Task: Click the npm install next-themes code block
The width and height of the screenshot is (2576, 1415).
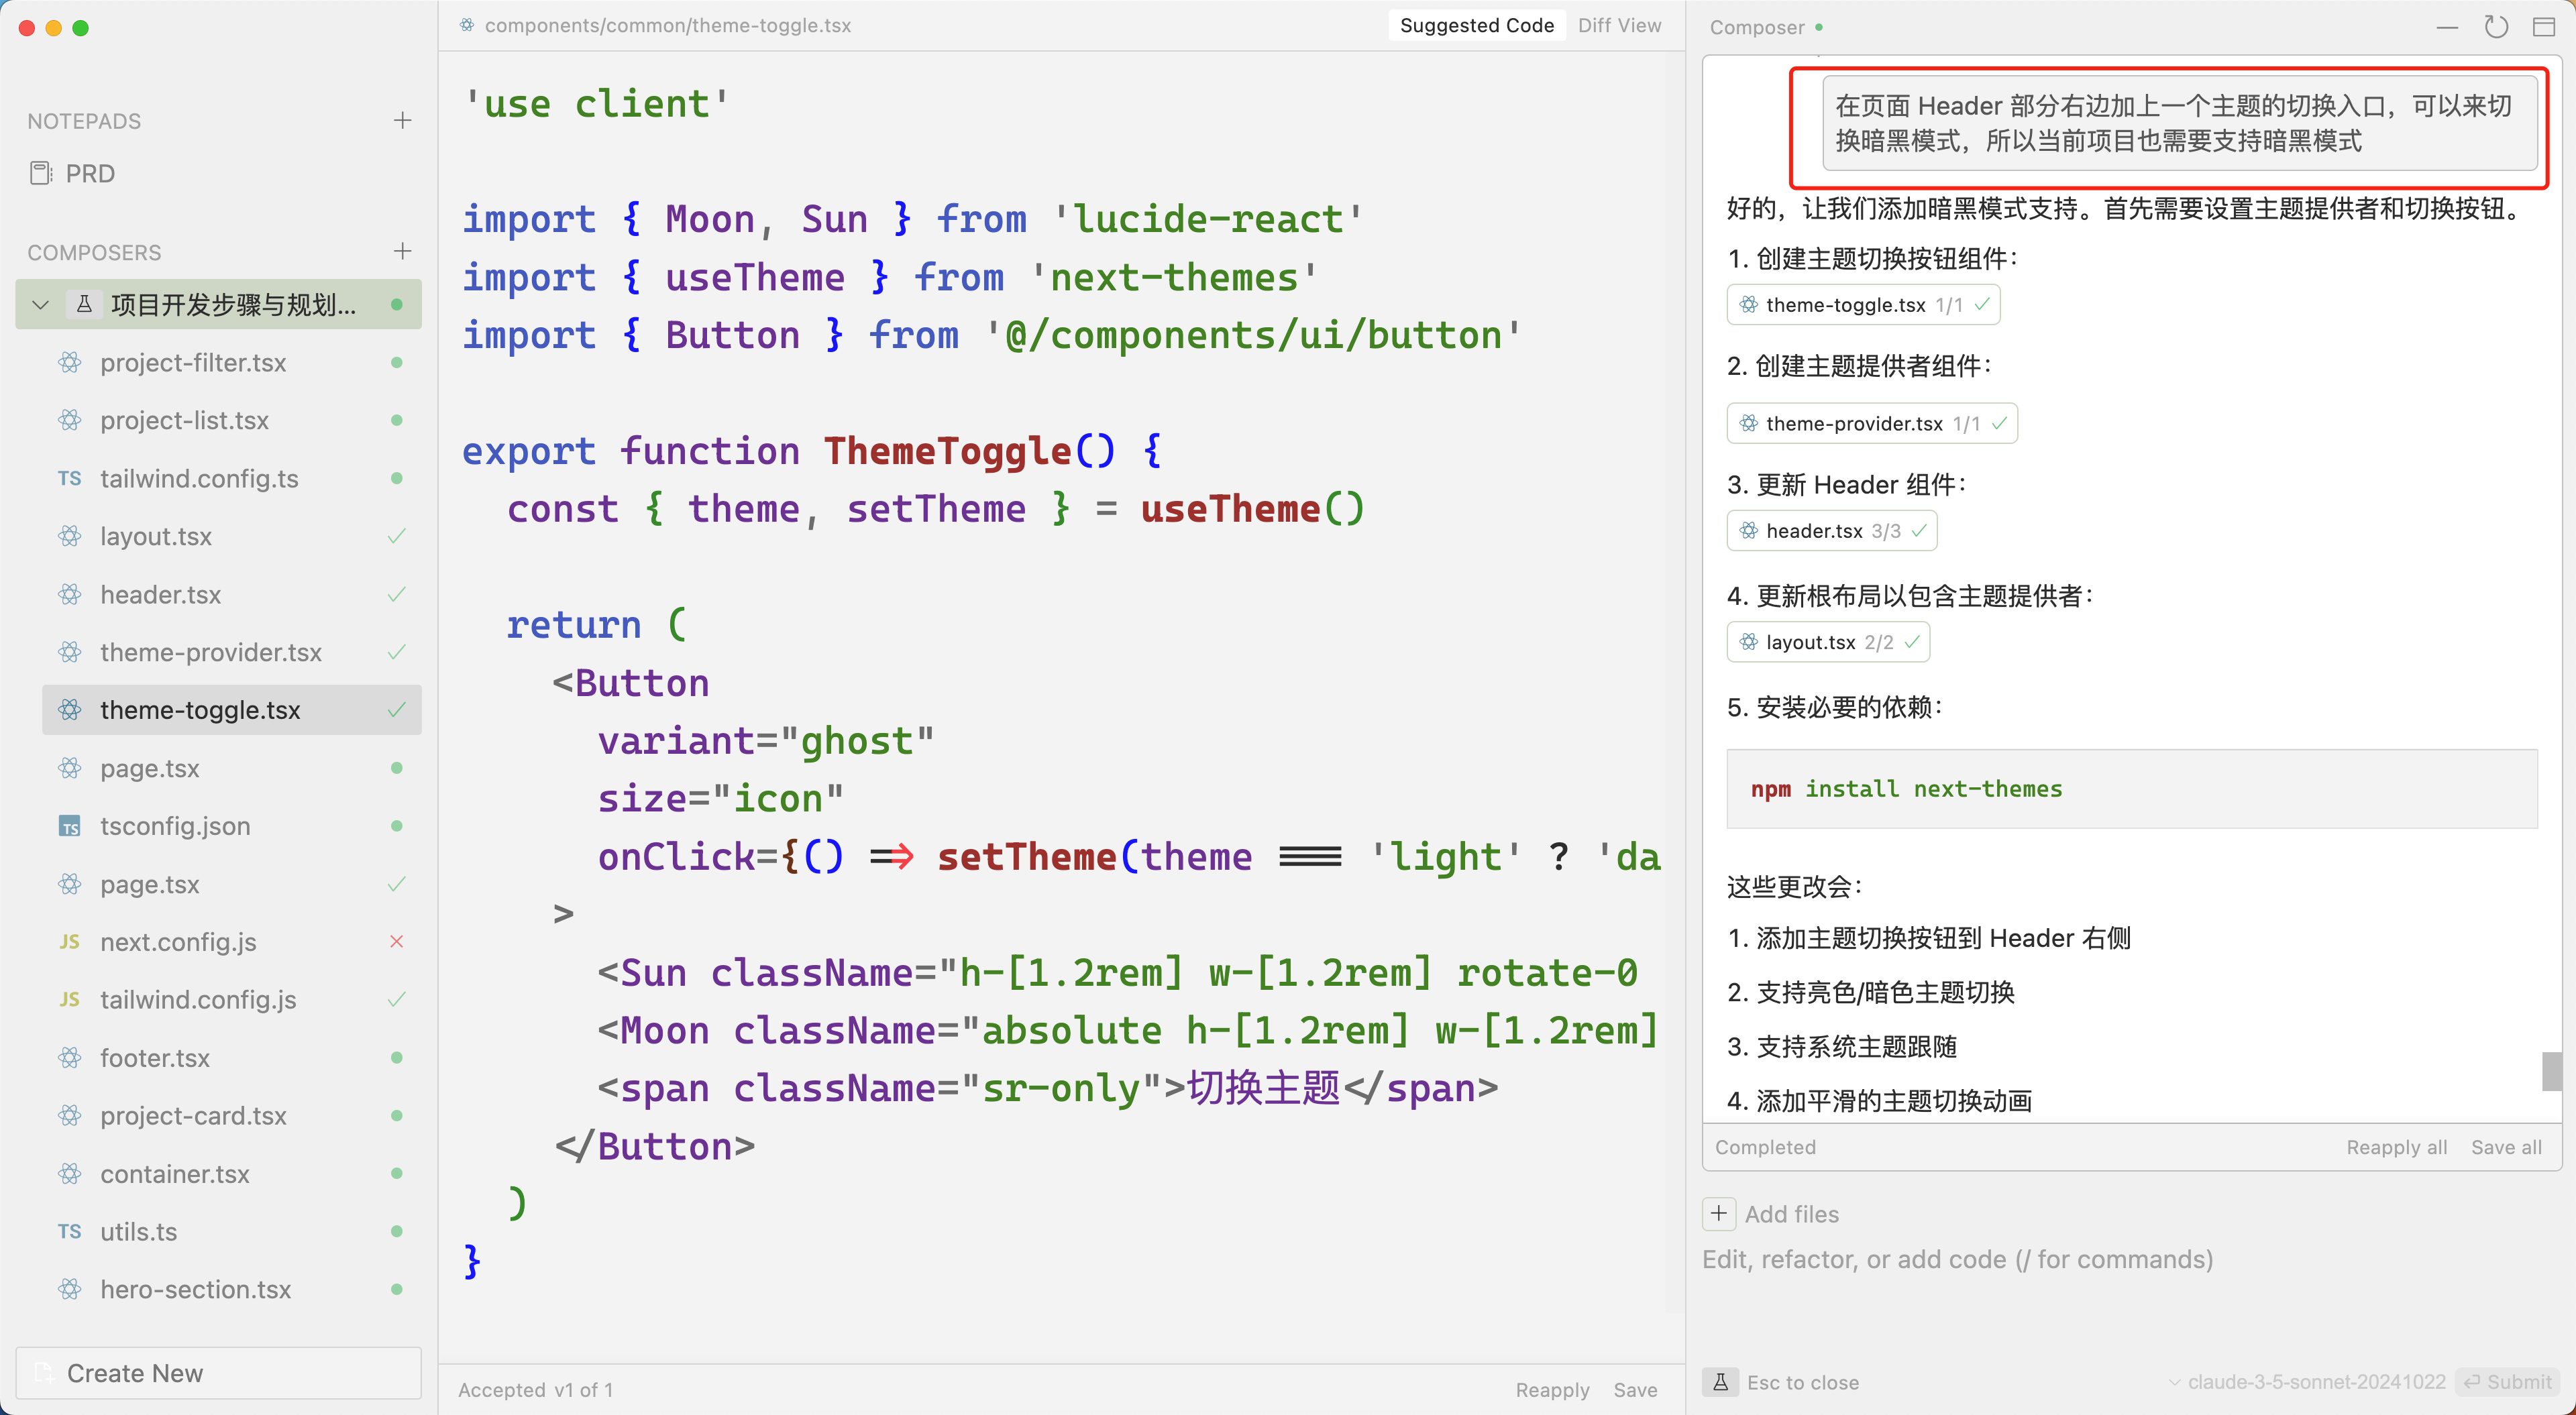Action: tap(2132, 789)
